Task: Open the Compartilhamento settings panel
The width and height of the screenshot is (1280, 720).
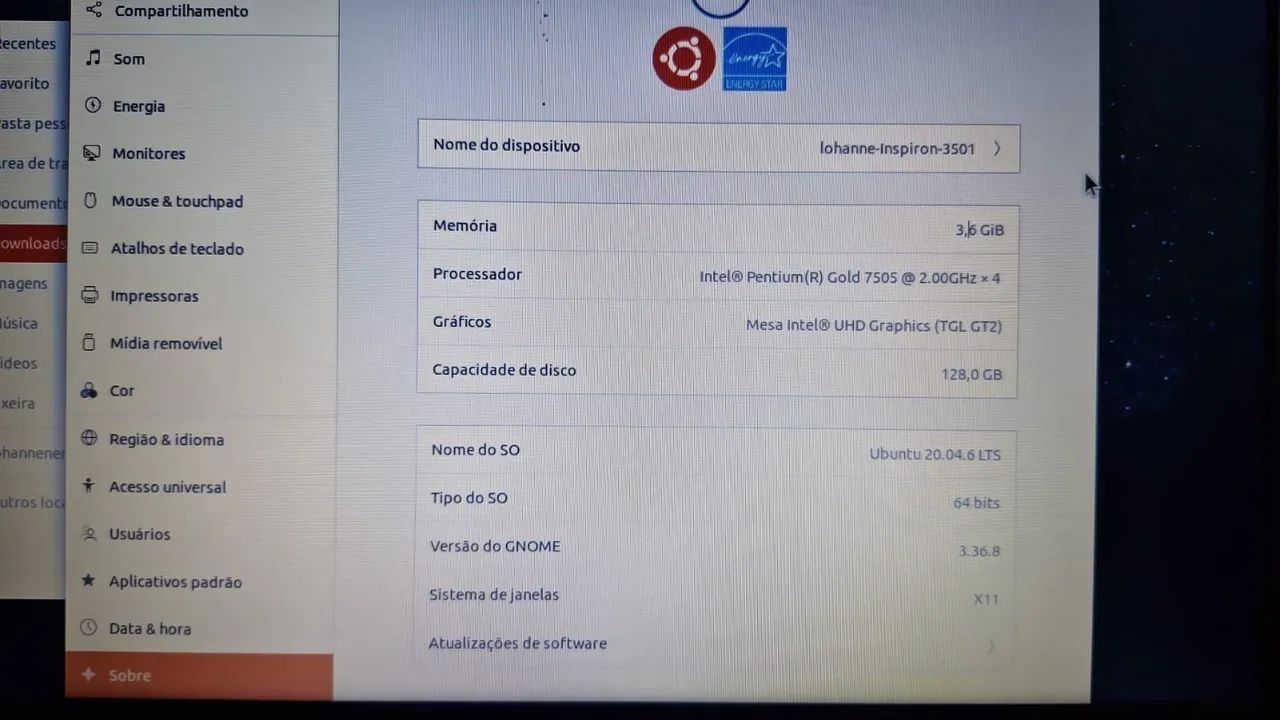Action: click(x=203, y=12)
